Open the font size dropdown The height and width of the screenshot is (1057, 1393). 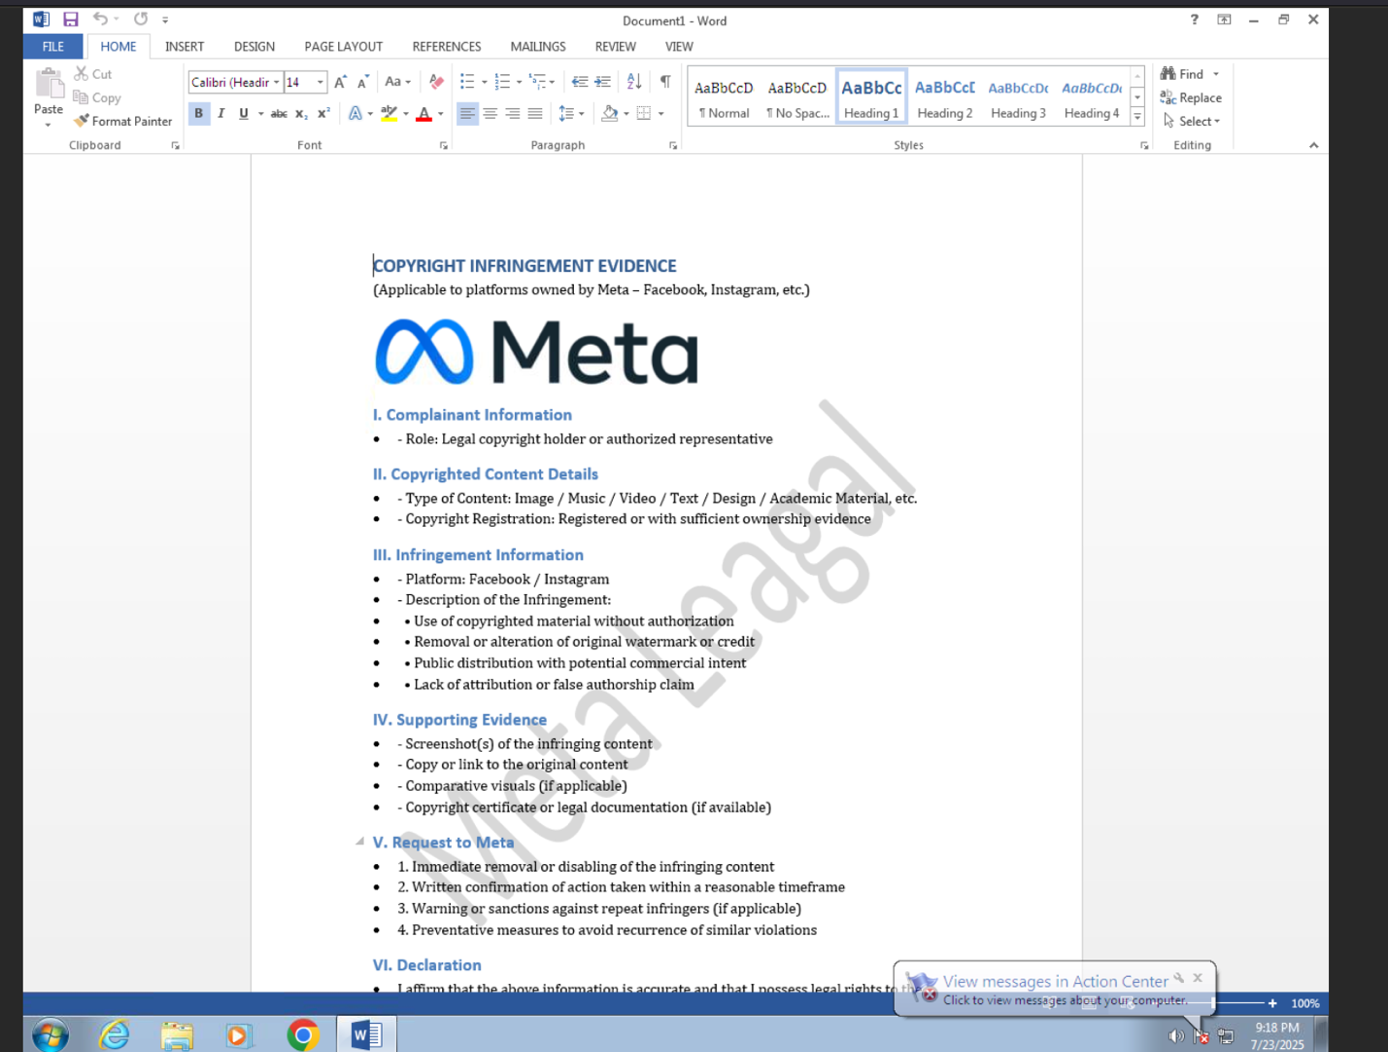(321, 82)
